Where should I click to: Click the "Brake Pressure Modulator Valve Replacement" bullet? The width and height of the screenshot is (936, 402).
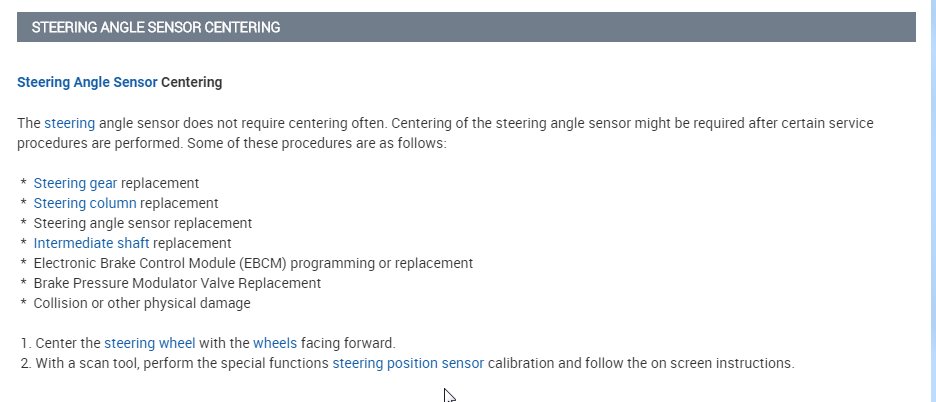coord(177,283)
